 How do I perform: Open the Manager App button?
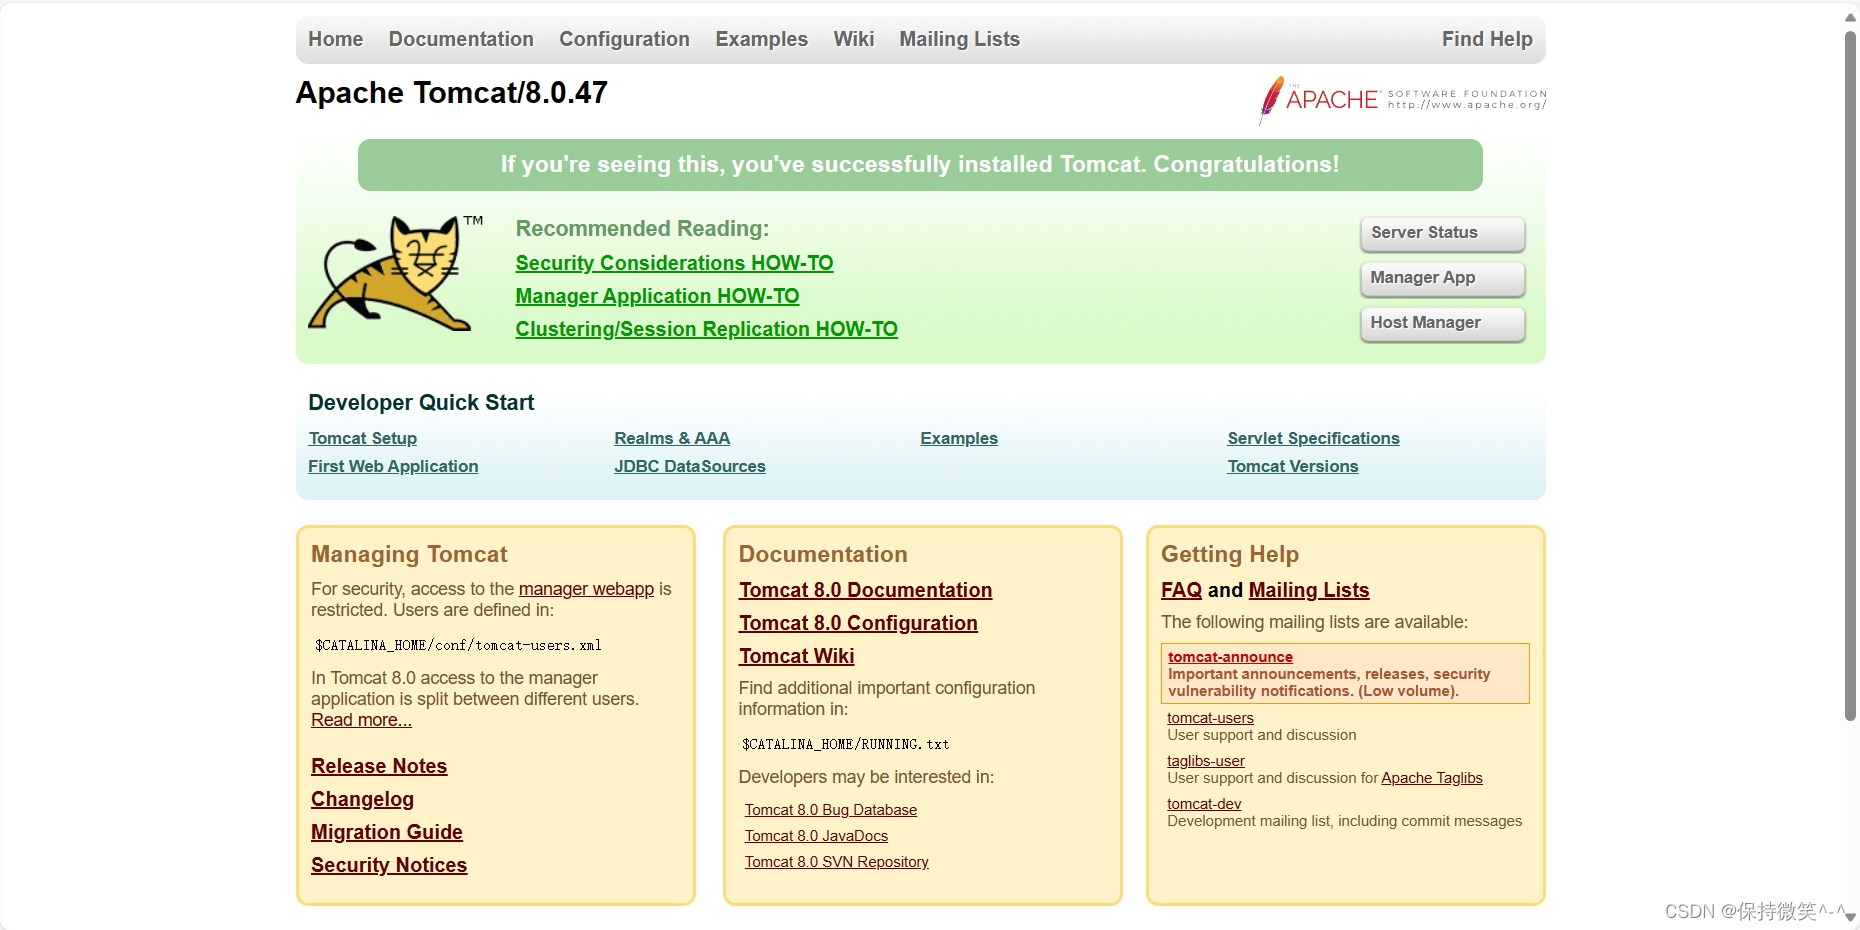(x=1442, y=278)
